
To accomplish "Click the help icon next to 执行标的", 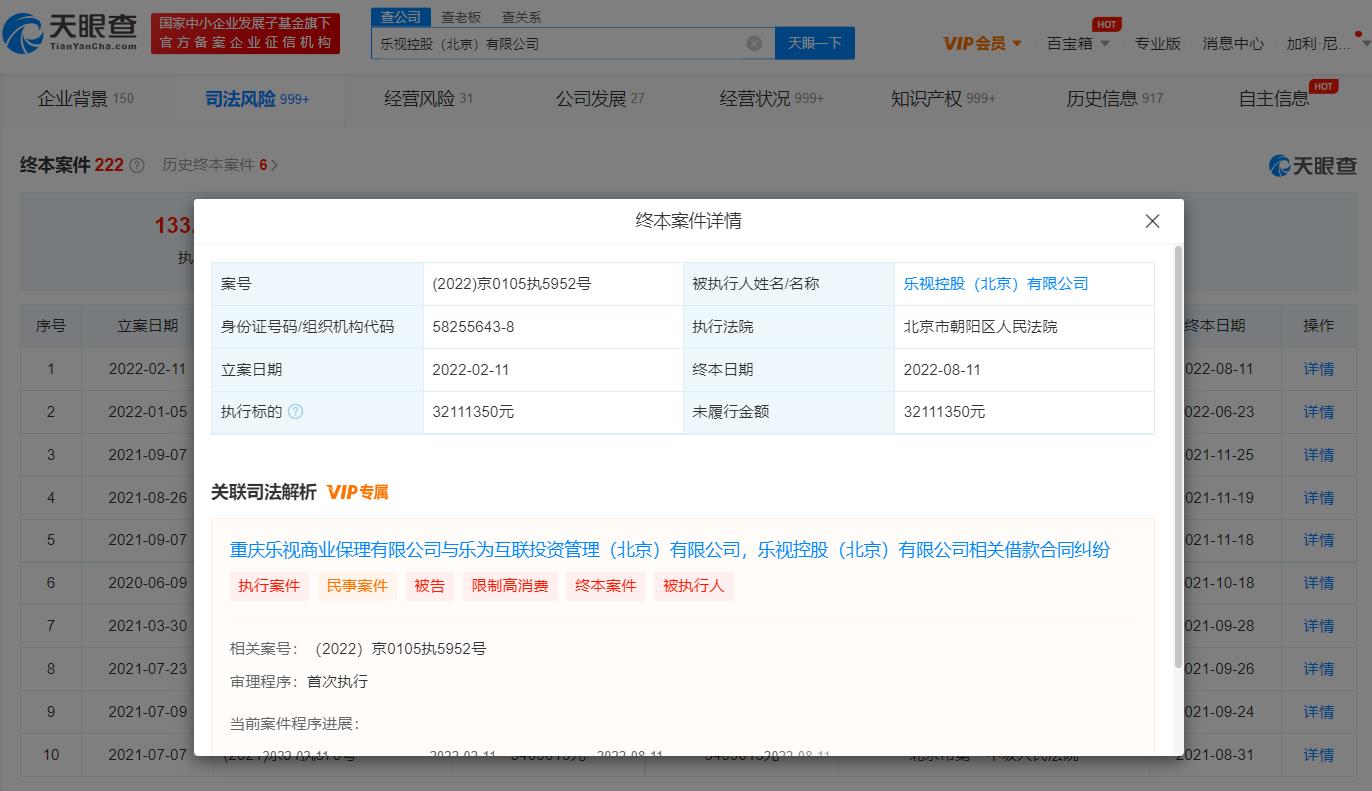I will 296,411.
